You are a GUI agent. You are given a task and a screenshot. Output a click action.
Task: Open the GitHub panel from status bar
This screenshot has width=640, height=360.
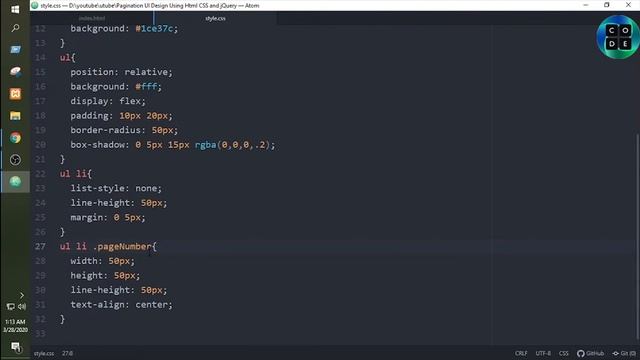click(x=591, y=353)
